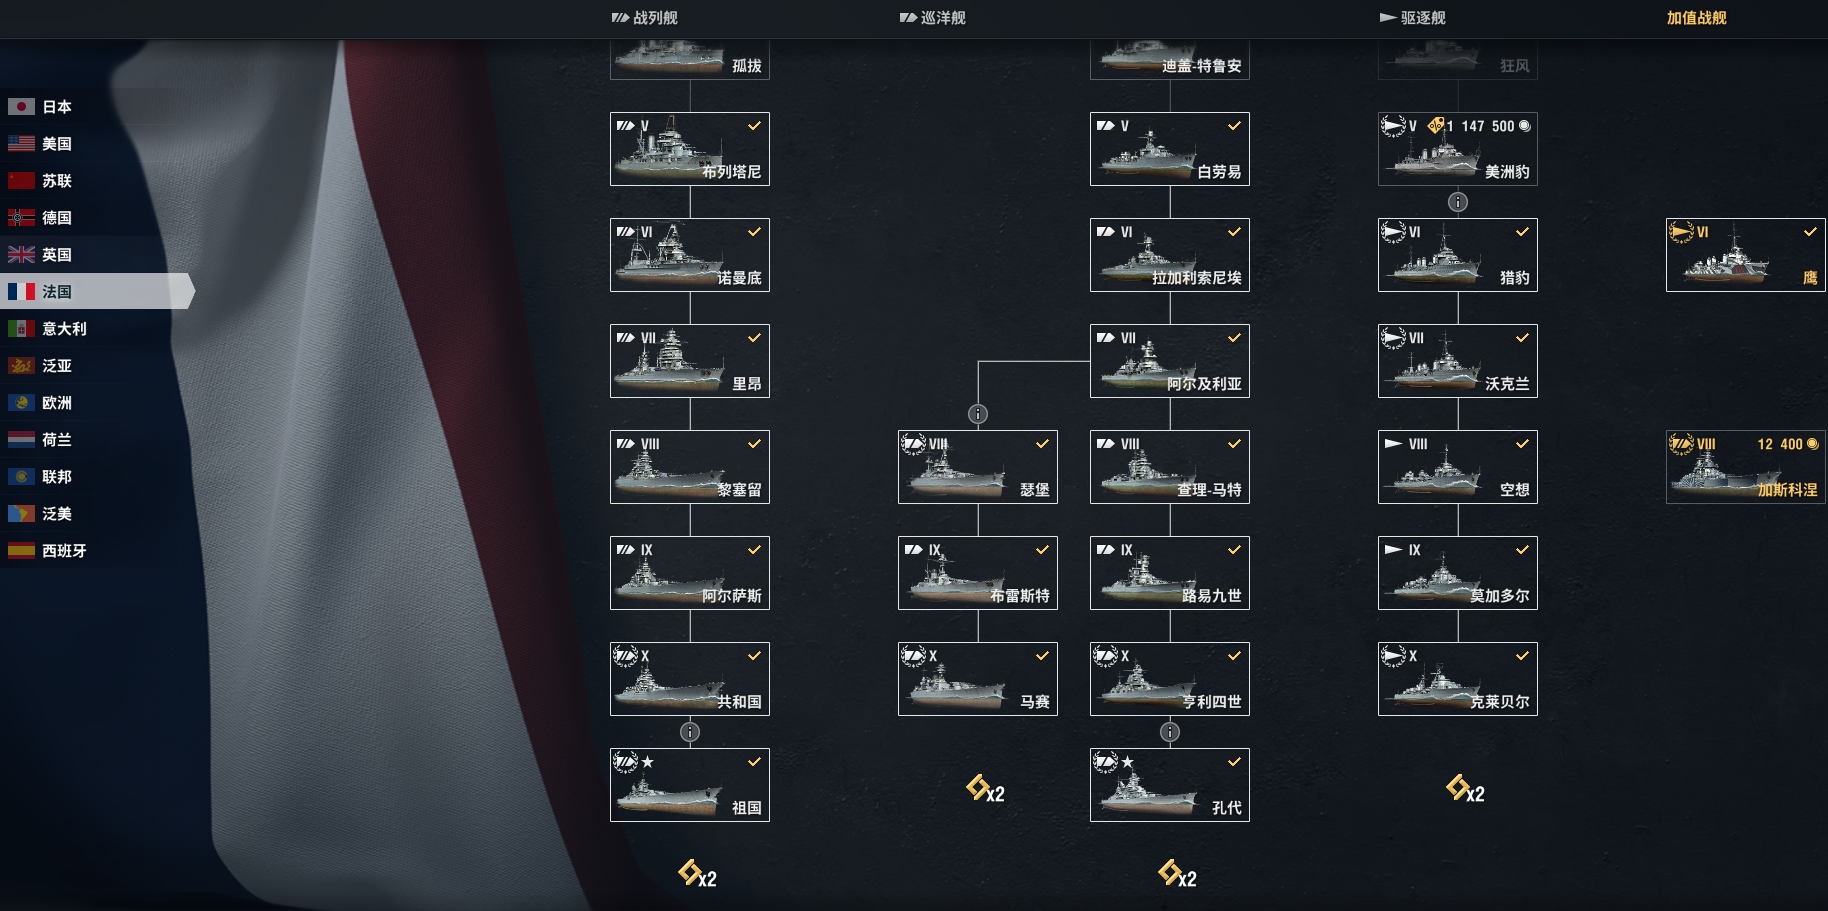Screen dimensions: 1828x911
Task: Pick the tier IX 莫加多尔 destroyer
Action: pos(1458,573)
